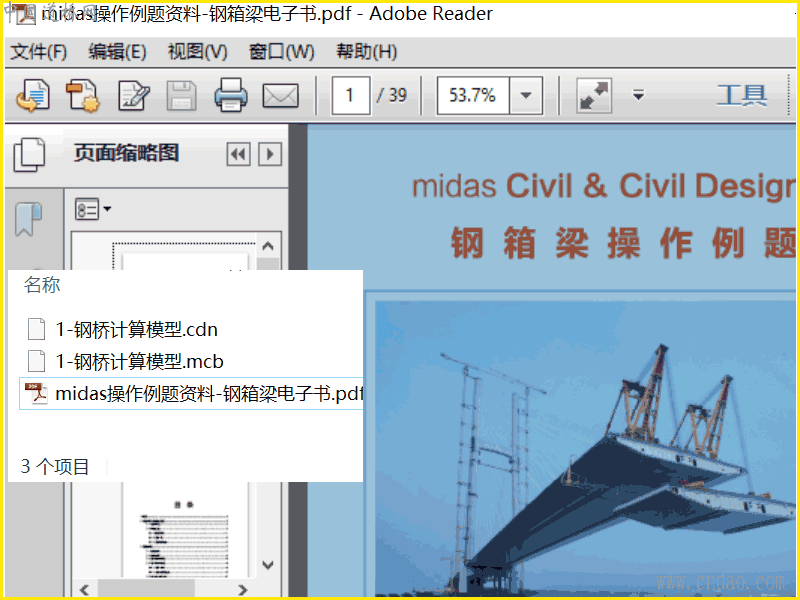Click the read mode expand arrows icon

point(594,95)
